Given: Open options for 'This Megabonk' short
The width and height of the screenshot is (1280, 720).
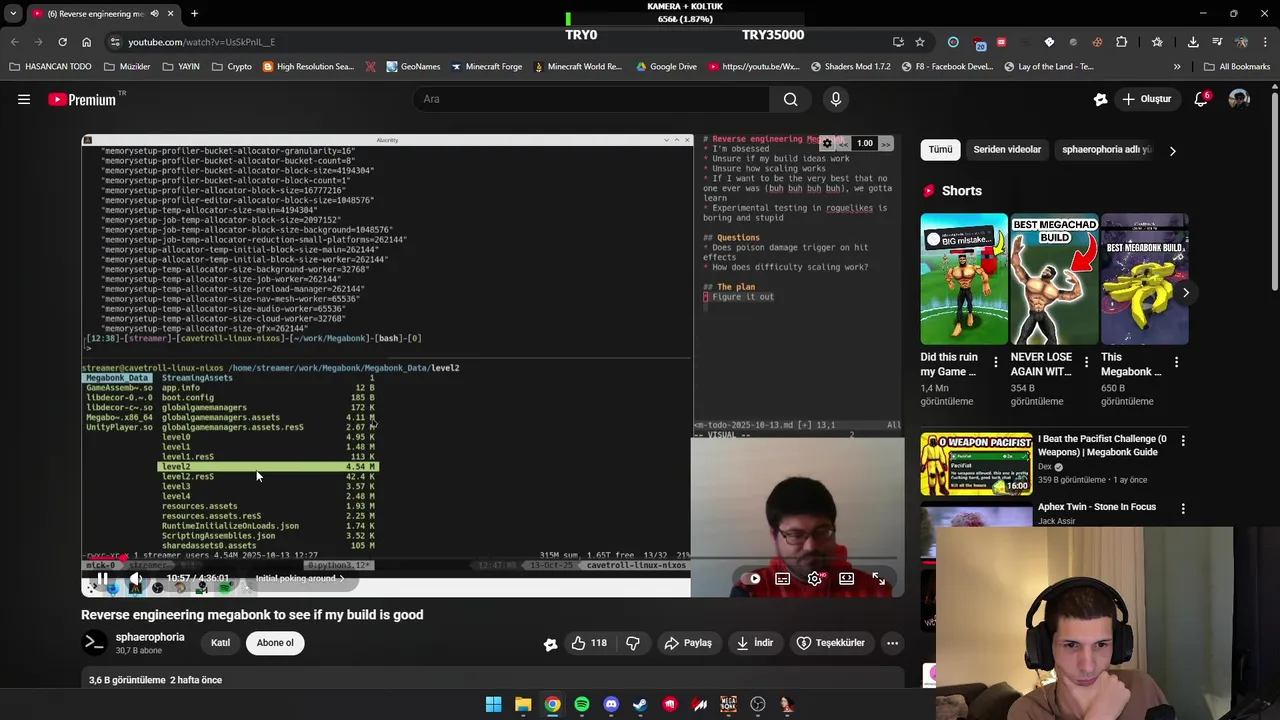Looking at the screenshot, I should pyautogui.click(x=1176, y=363).
